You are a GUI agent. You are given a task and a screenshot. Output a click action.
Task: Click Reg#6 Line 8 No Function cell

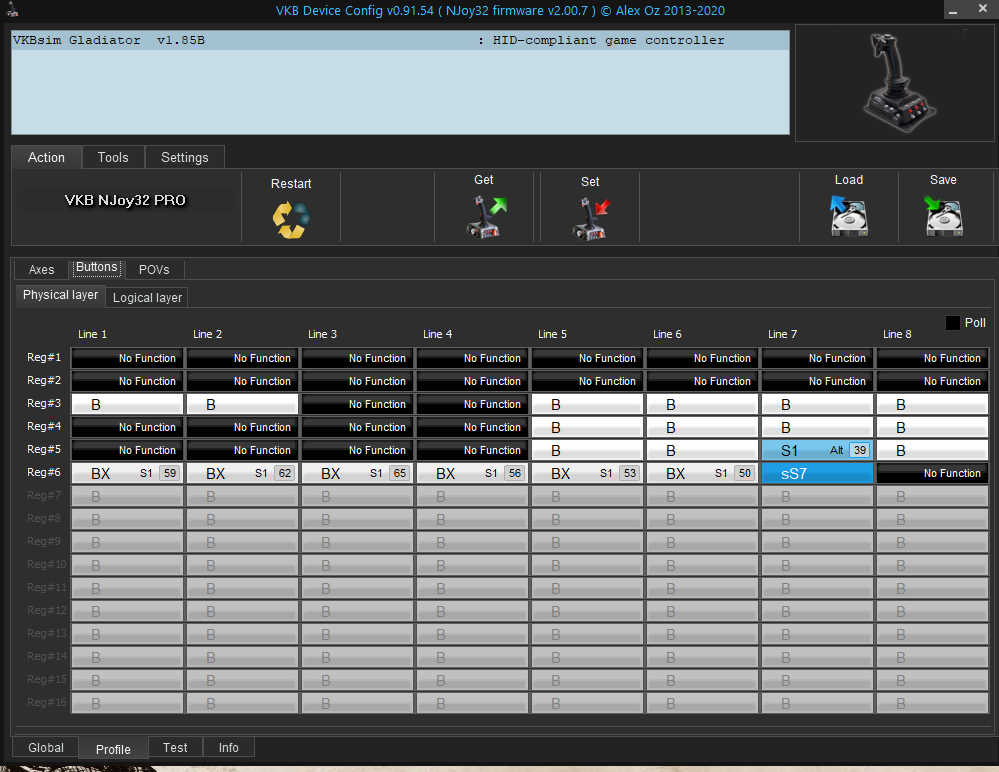click(933, 473)
